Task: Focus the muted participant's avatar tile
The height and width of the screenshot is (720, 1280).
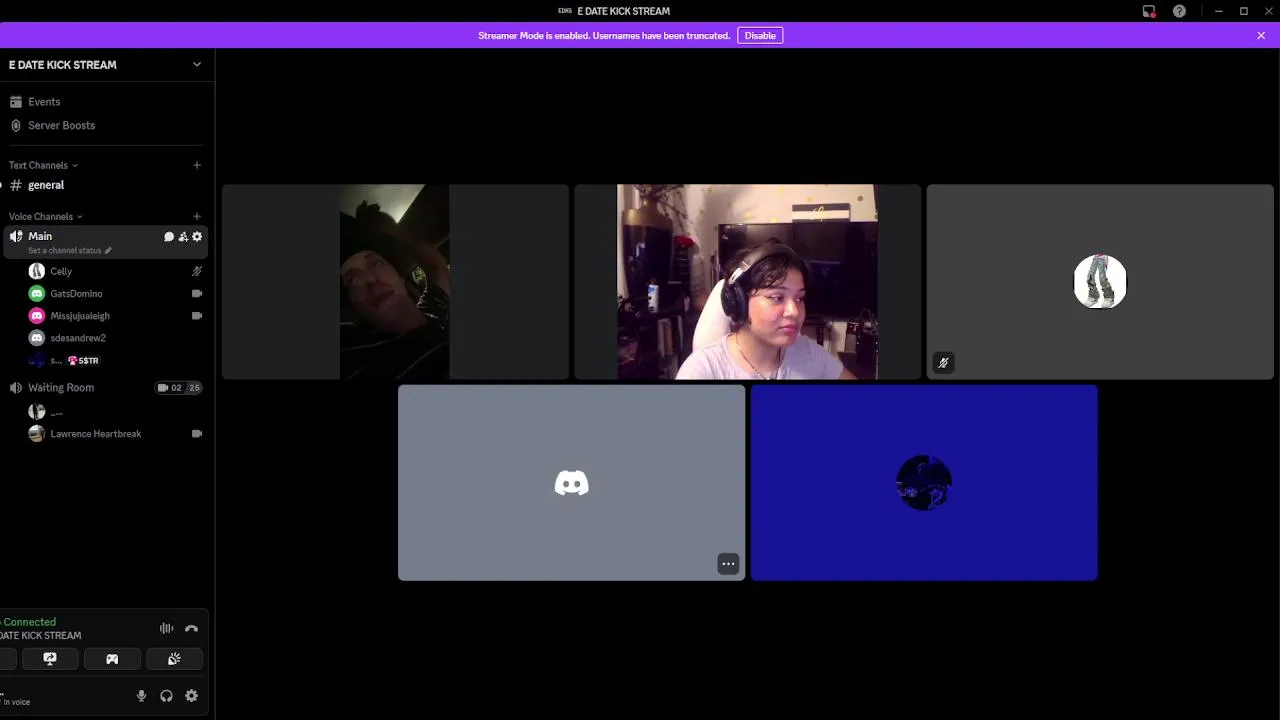Action: tap(1100, 282)
